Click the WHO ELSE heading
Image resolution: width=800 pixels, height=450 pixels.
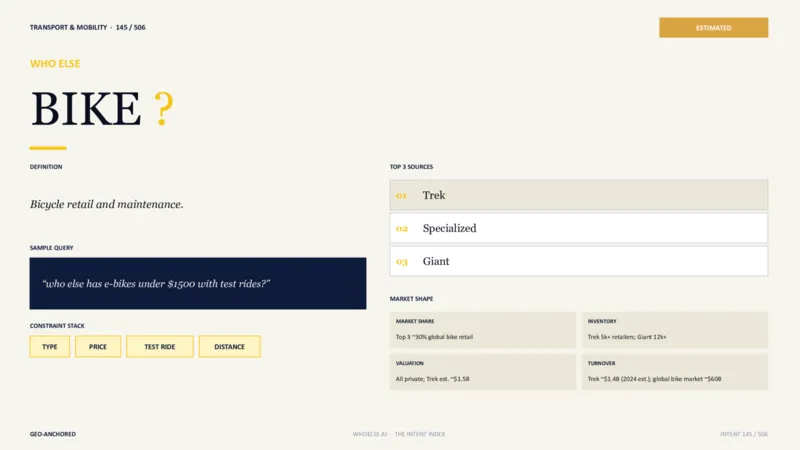point(55,64)
